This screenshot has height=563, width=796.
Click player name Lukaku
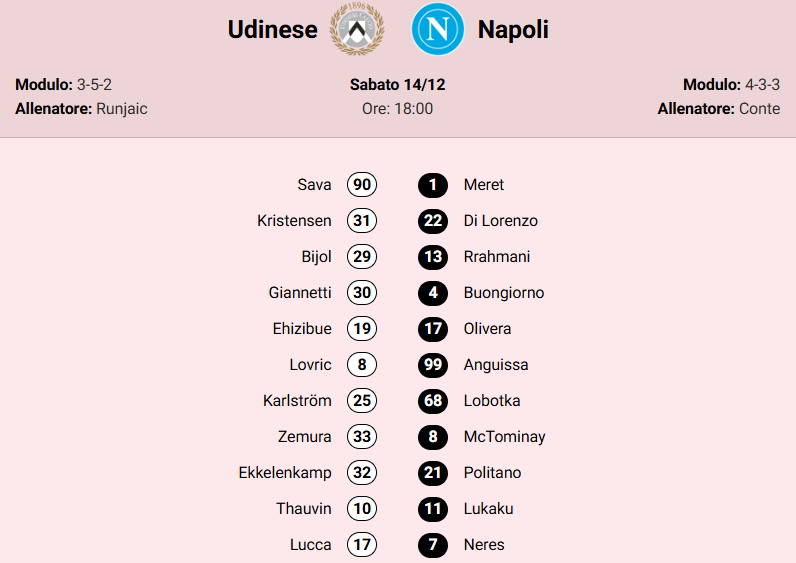pyautogui.click(x=488, y=509)
